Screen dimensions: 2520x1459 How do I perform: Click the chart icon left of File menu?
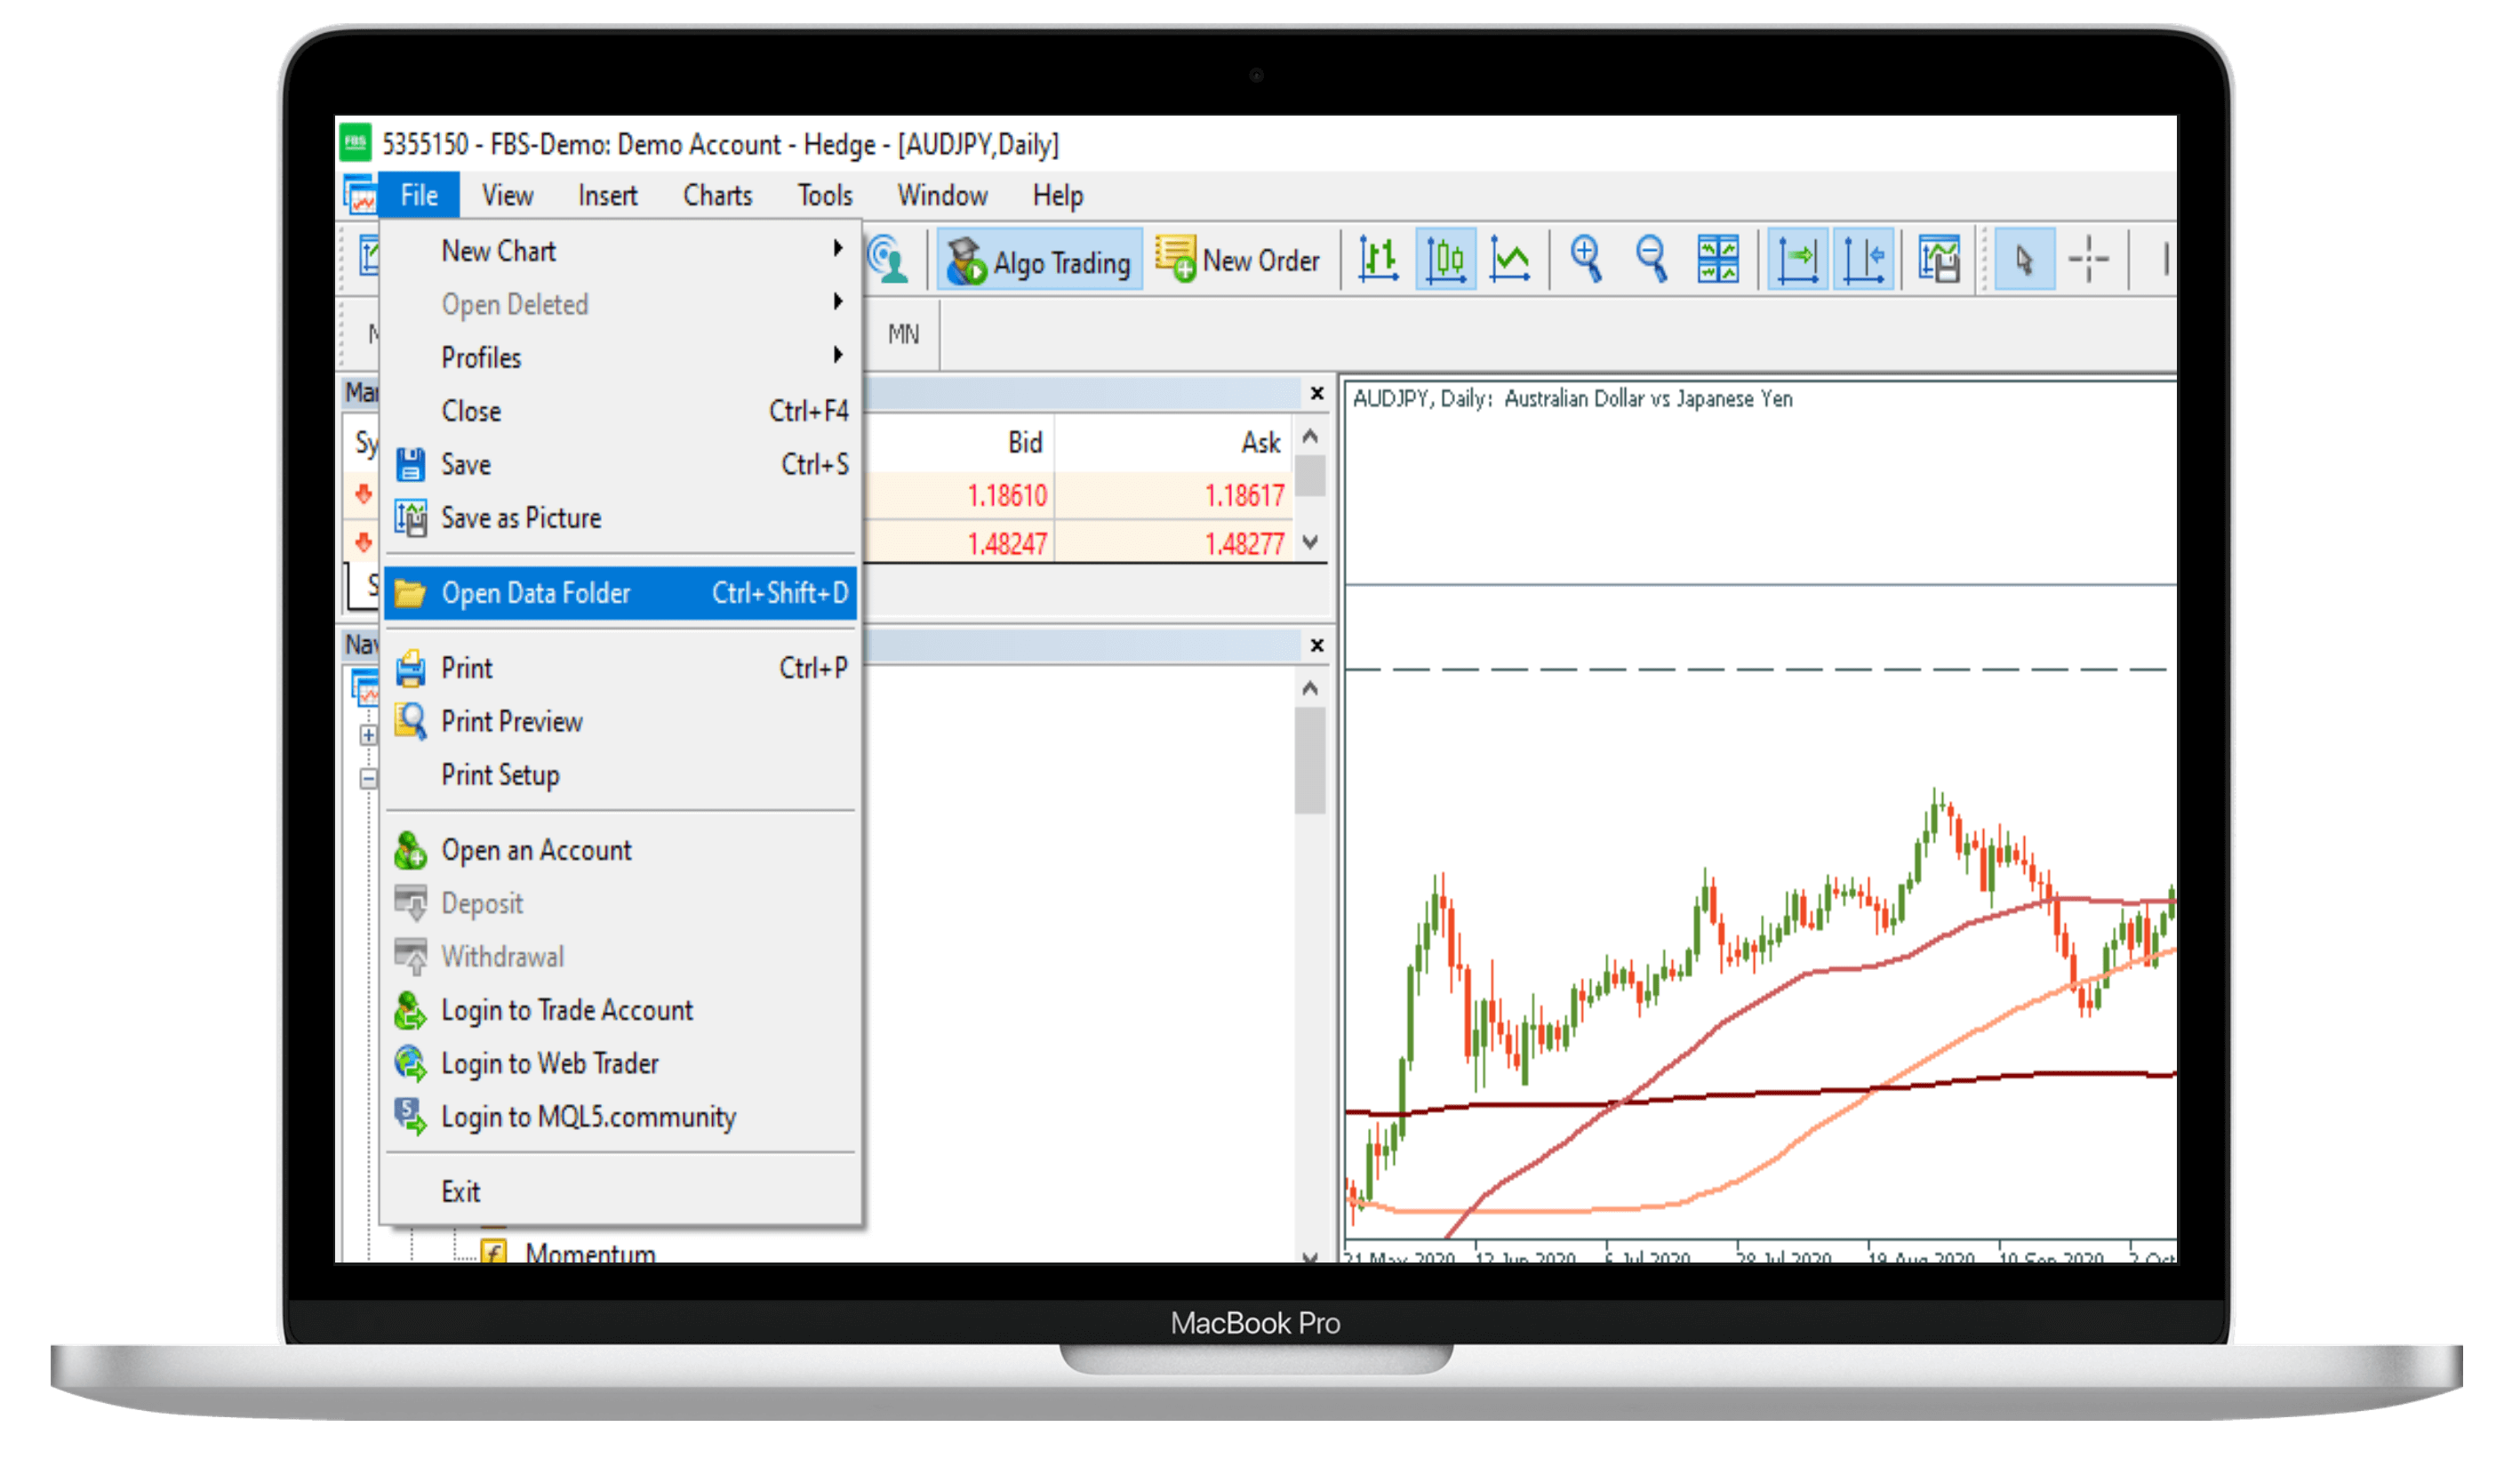click(360, 195)
